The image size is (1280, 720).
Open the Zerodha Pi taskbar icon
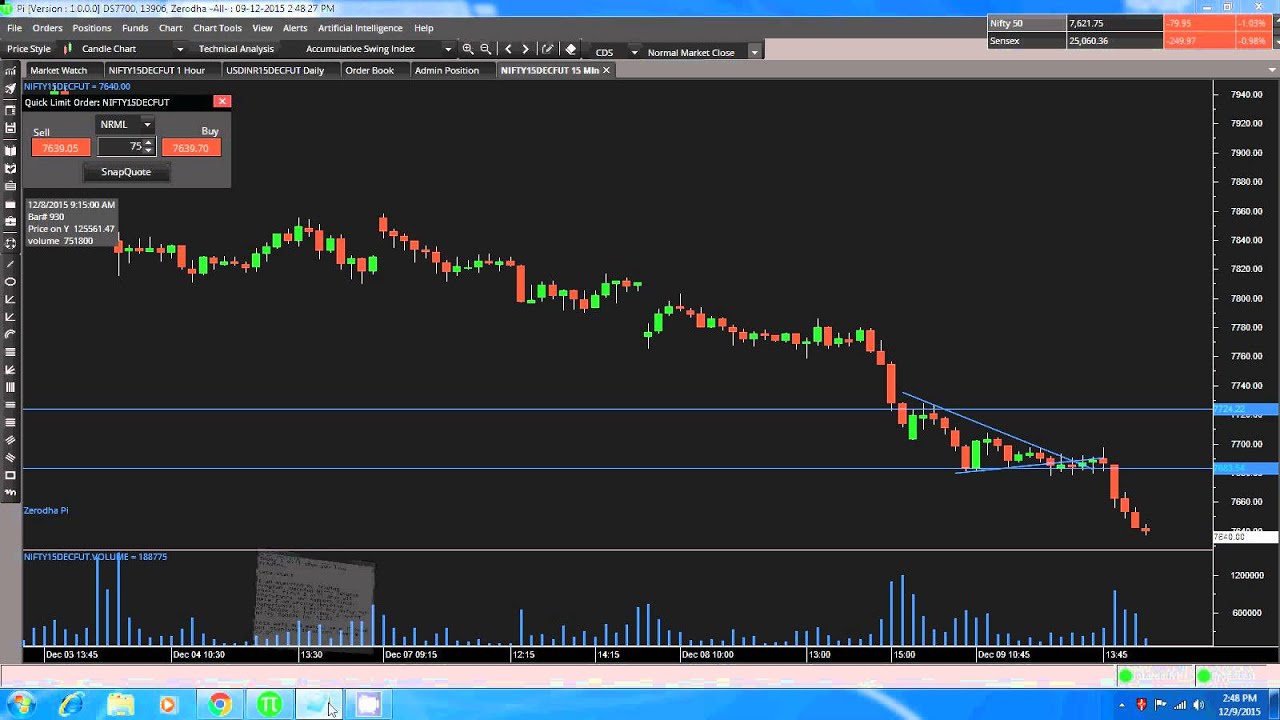pyautogui.click(x=269, y=704)
